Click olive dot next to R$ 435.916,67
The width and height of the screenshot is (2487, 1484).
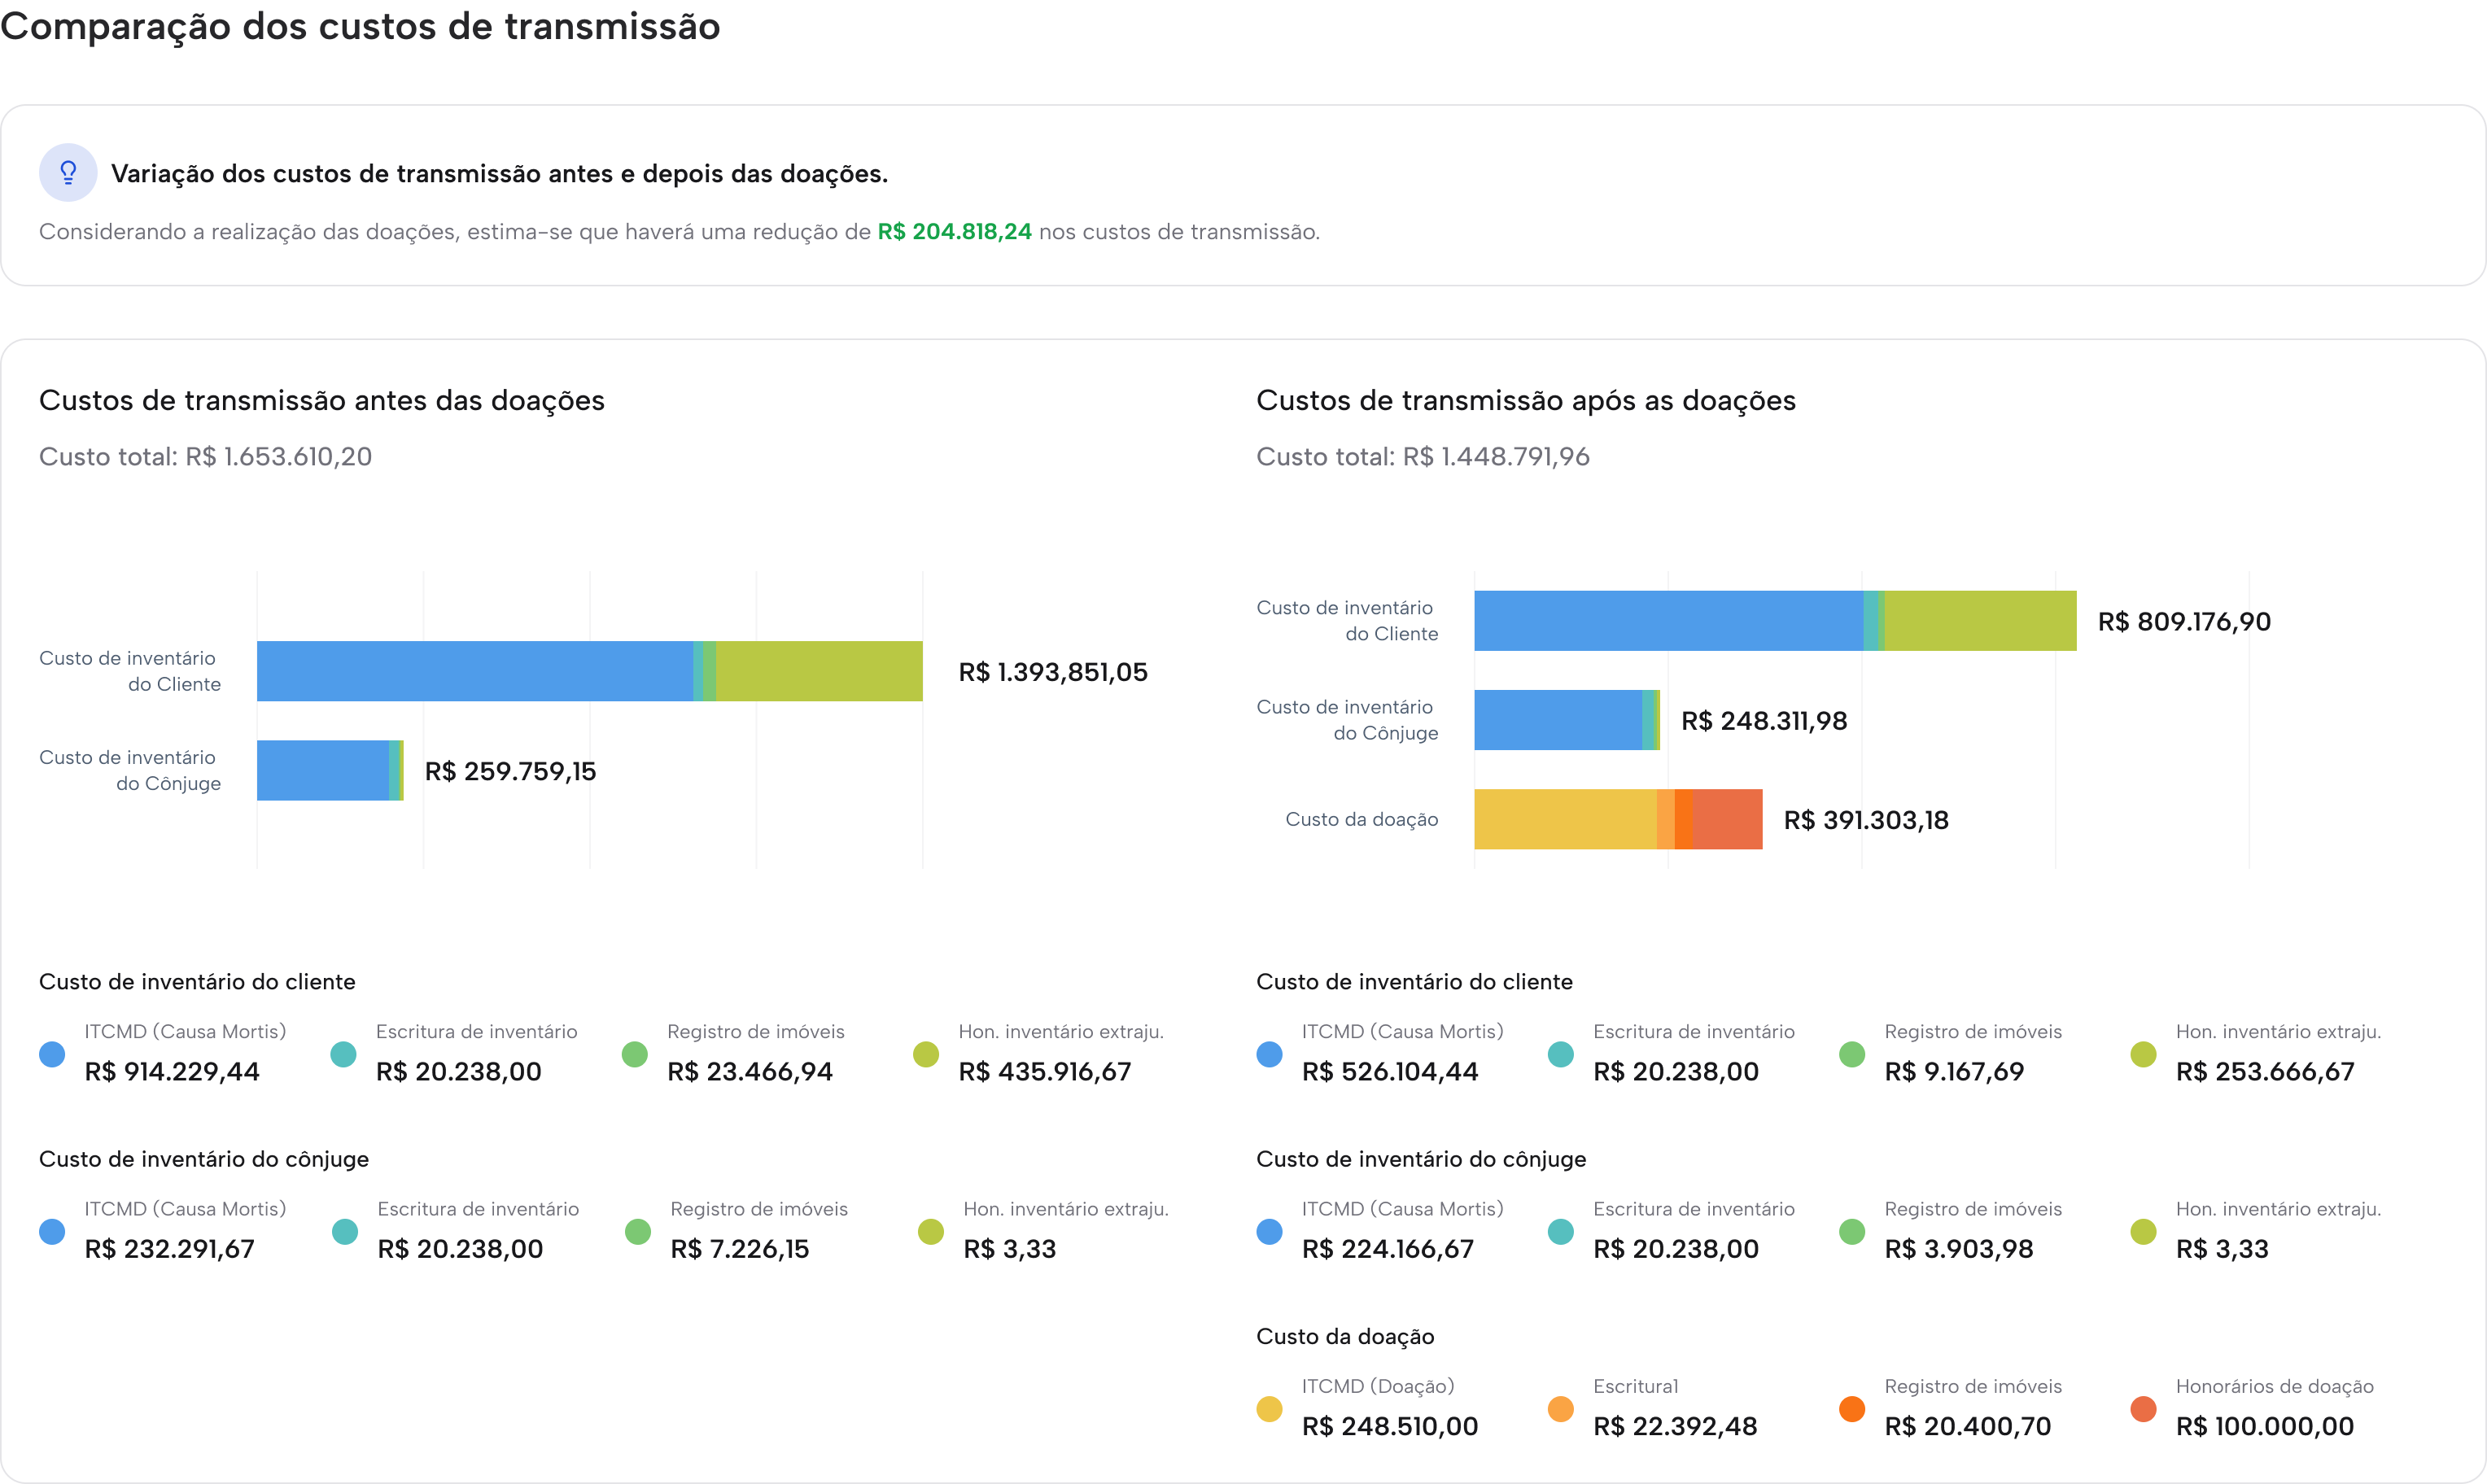coord(926,1054)
